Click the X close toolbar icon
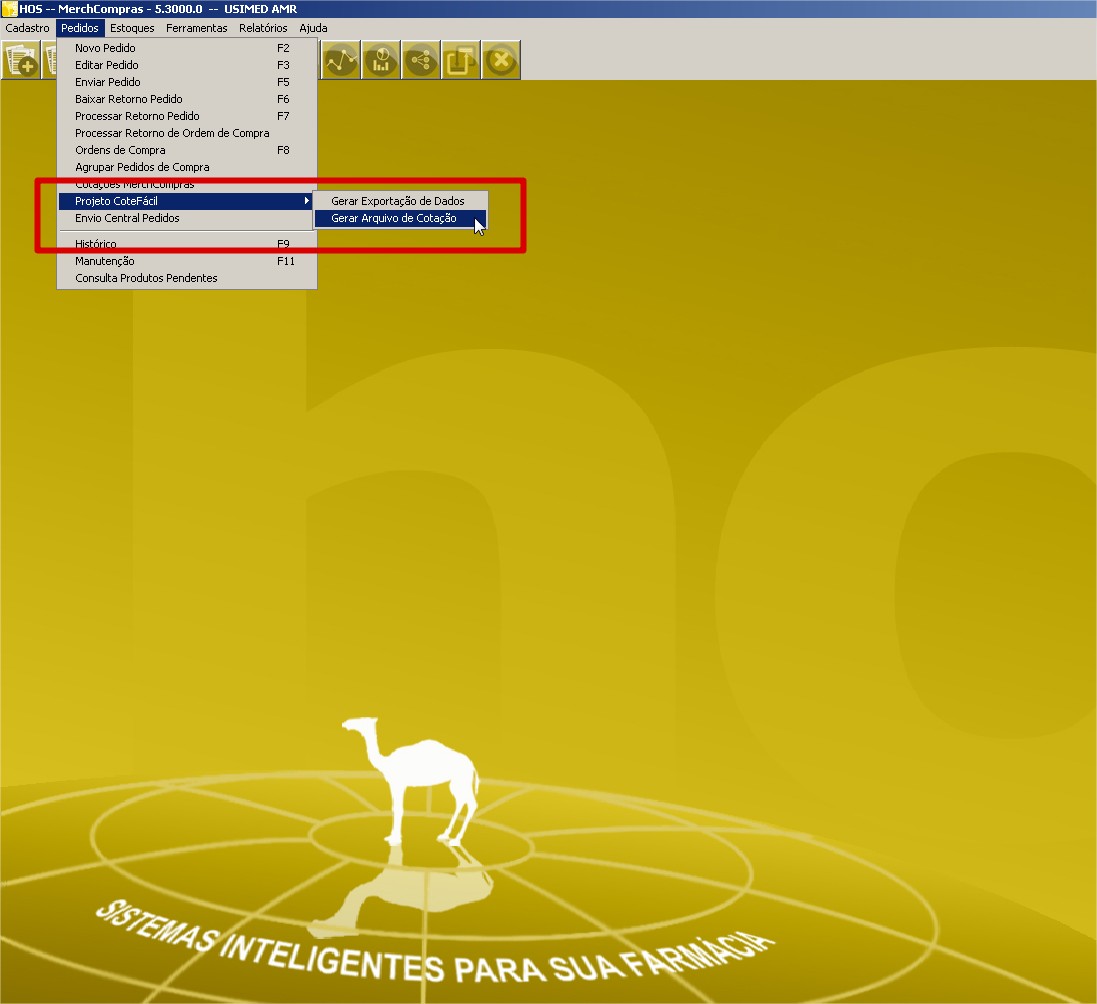 (x=501, y=61)
